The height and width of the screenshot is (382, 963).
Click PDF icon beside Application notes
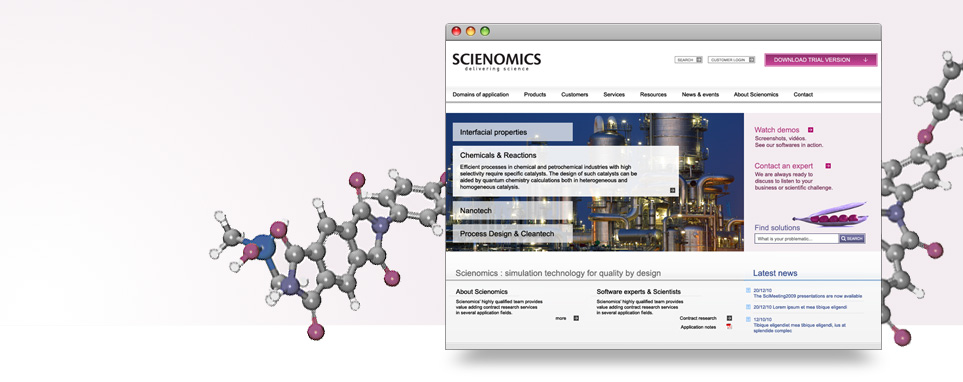tap(730, 327)
